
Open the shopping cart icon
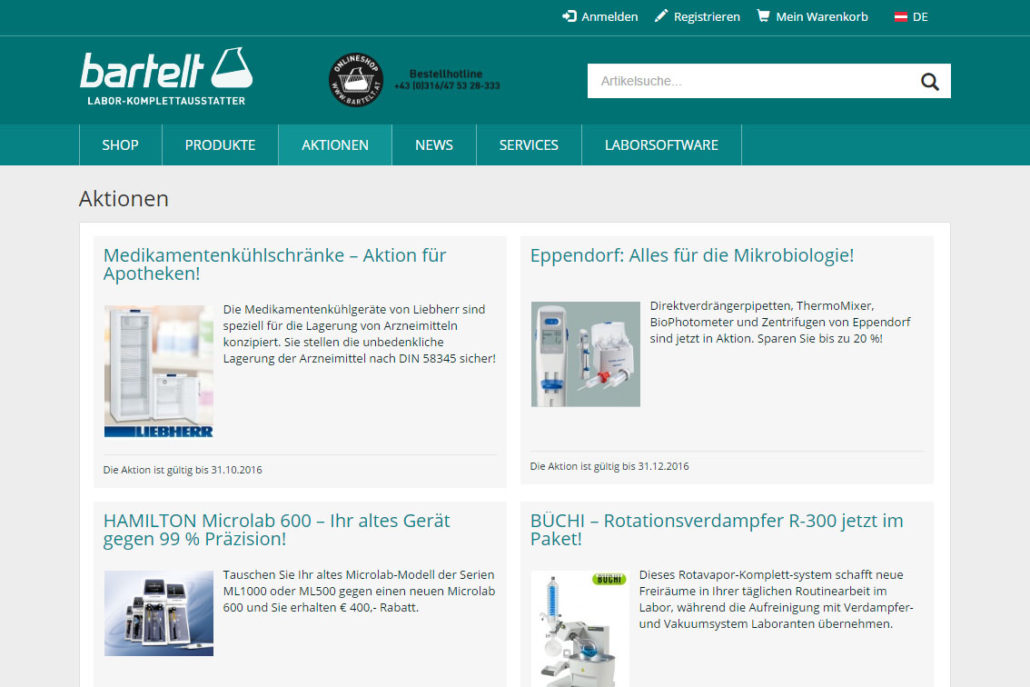[764, 16]
